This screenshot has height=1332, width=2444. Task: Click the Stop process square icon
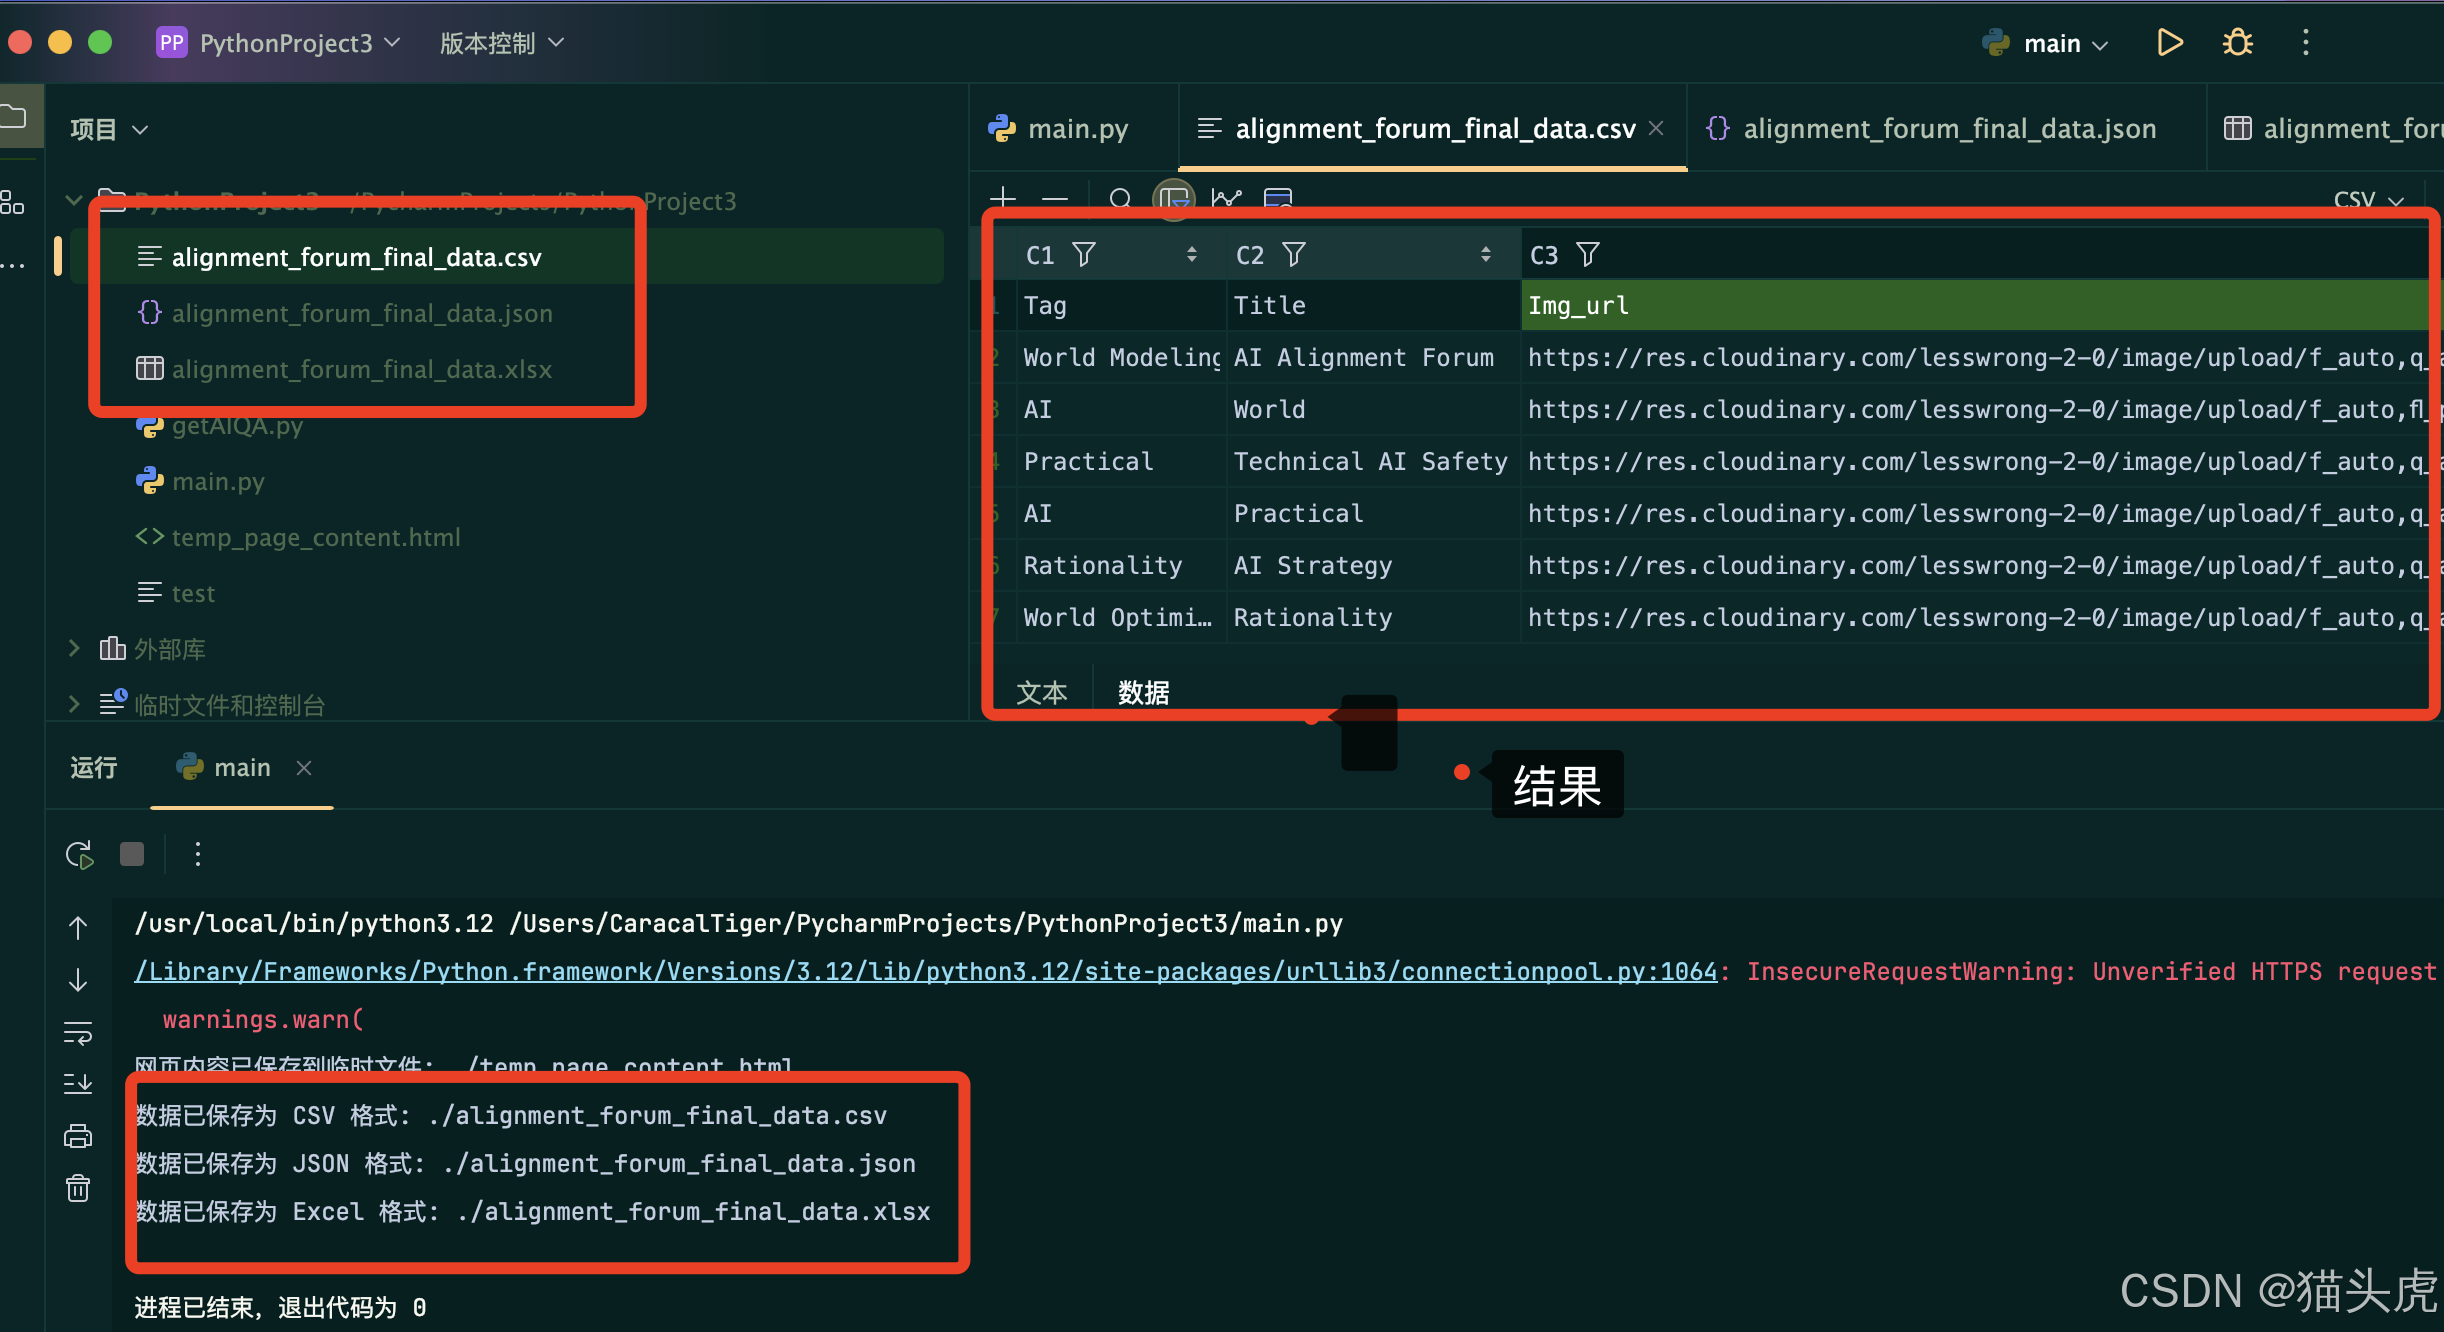coord(132,854)
